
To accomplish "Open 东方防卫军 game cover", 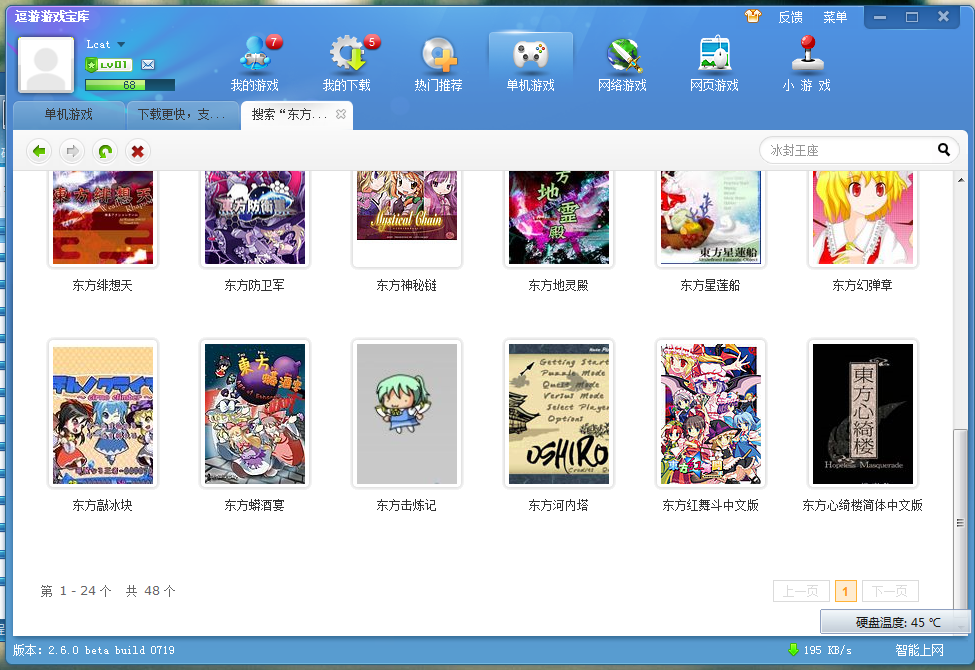I will (x=255, y=218).
